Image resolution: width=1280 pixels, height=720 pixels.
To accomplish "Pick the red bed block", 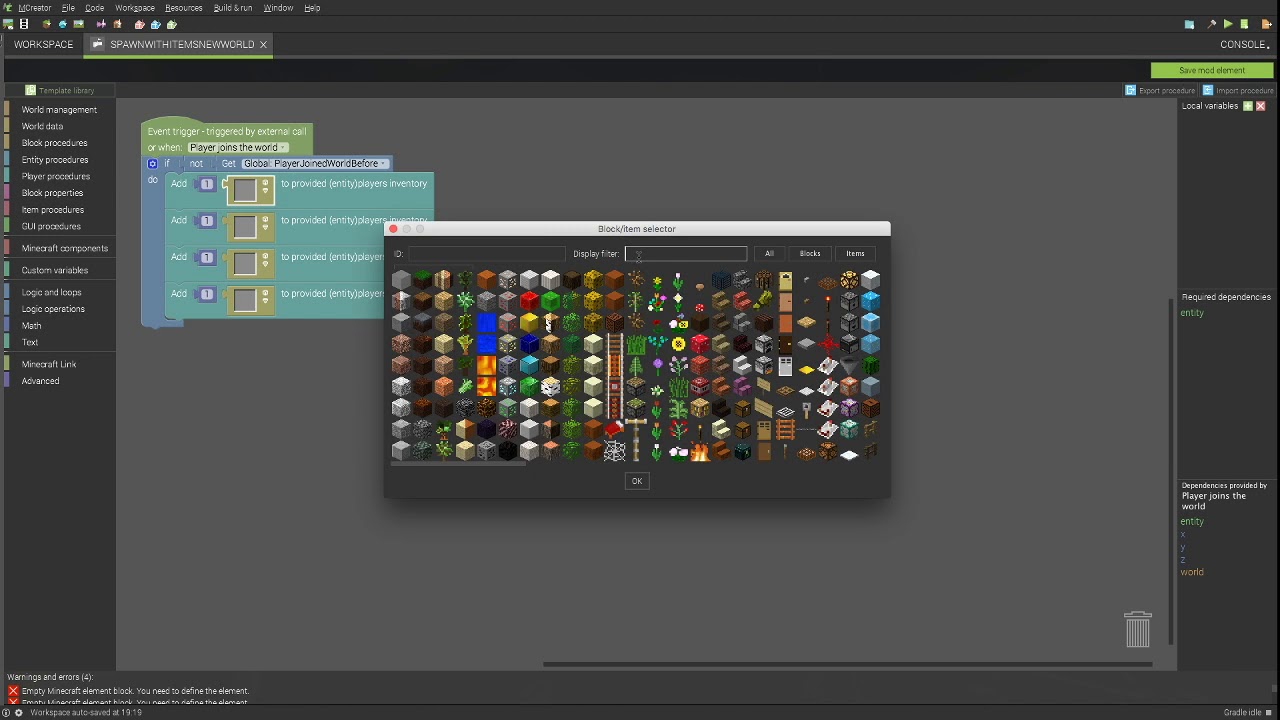I will tap(614, 429).
